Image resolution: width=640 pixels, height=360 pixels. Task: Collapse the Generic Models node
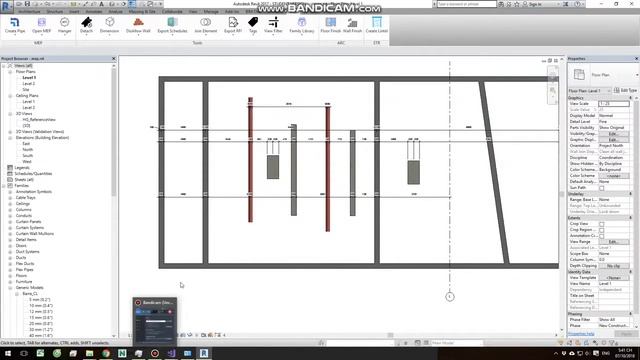[x=10, y=288]
